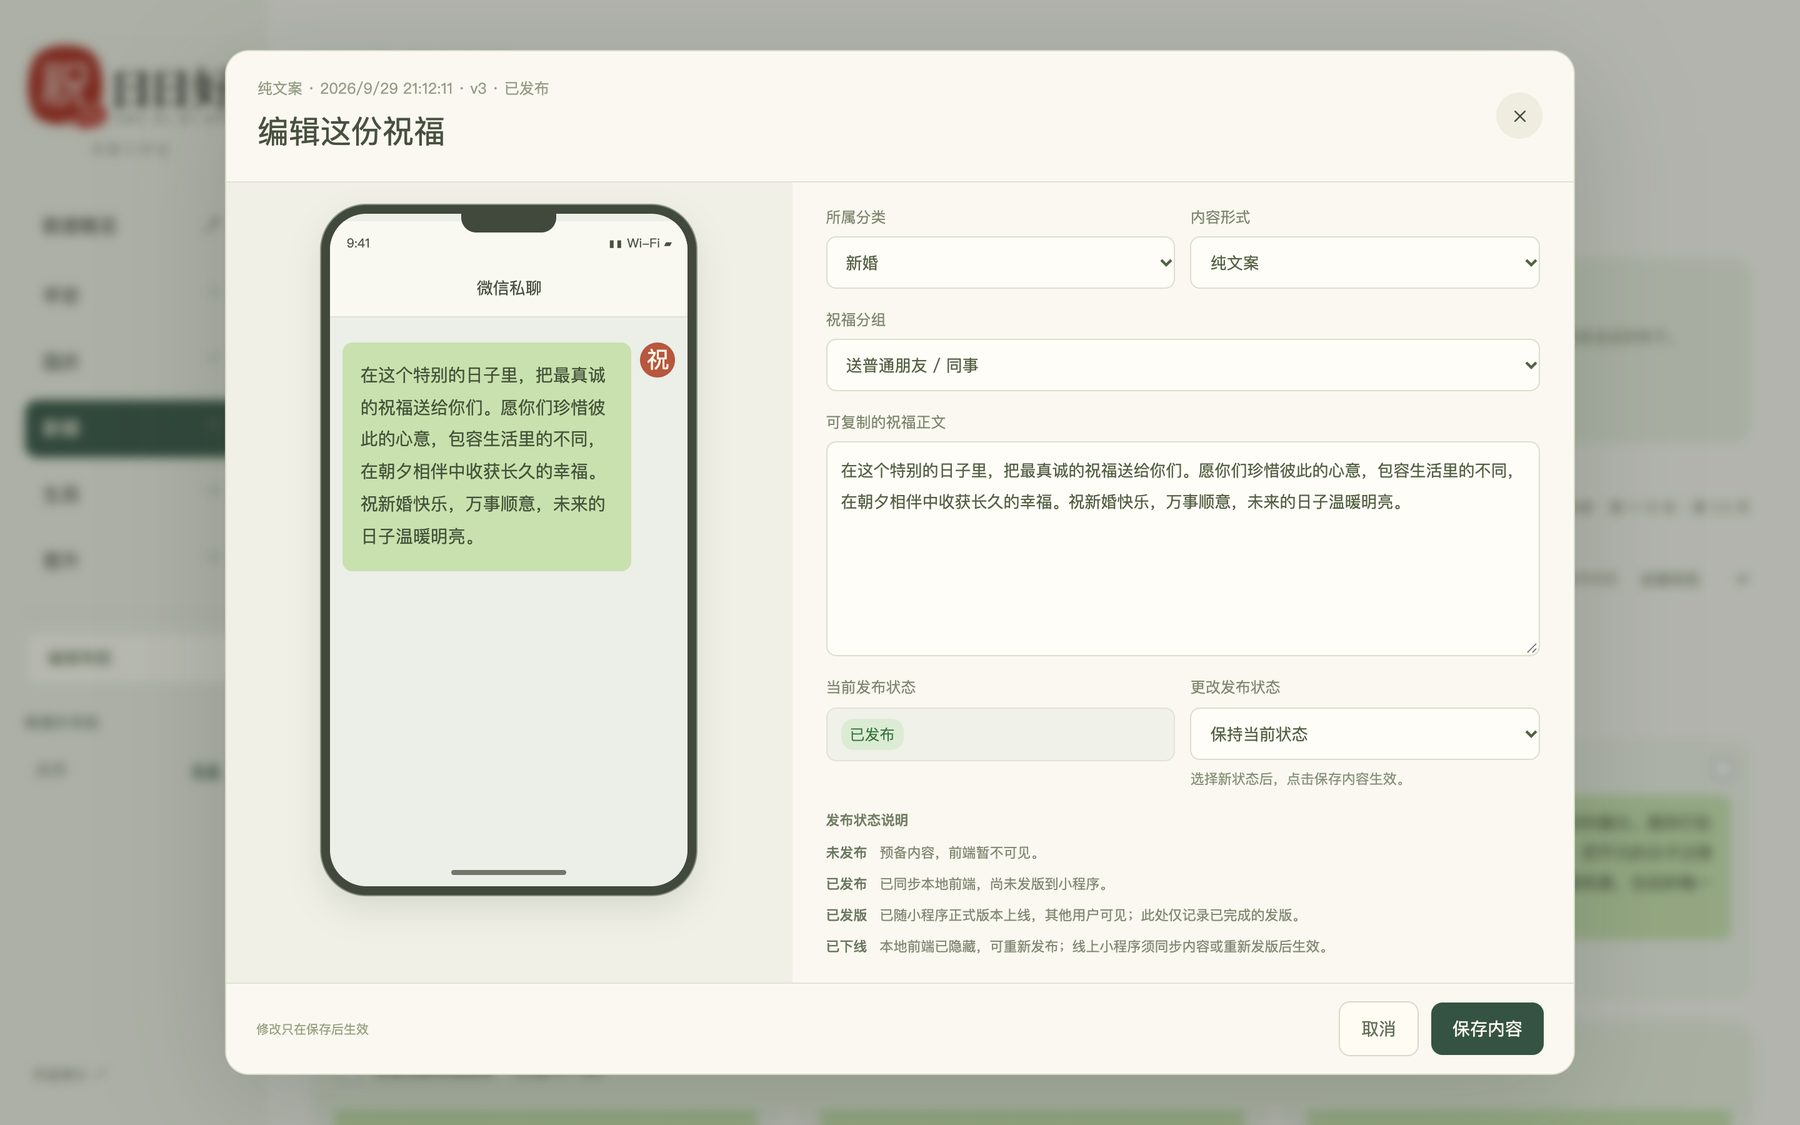
Task: Click the 已发版 status description row
Action: (x=1064, y=915)
